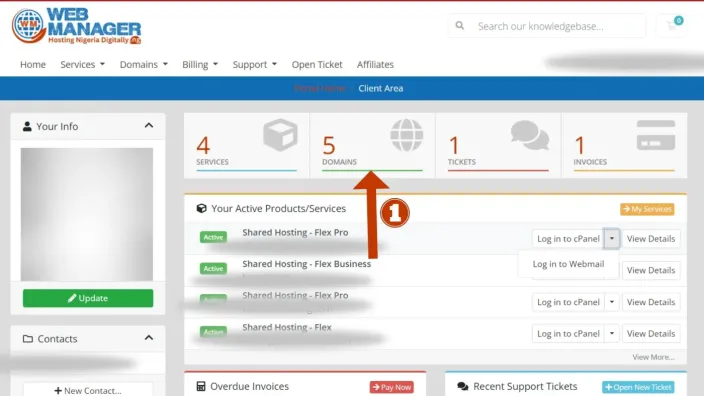704x396 pixels.
Task: Log in to cPanel for second Flex Pro
Action: click(568, 302)
